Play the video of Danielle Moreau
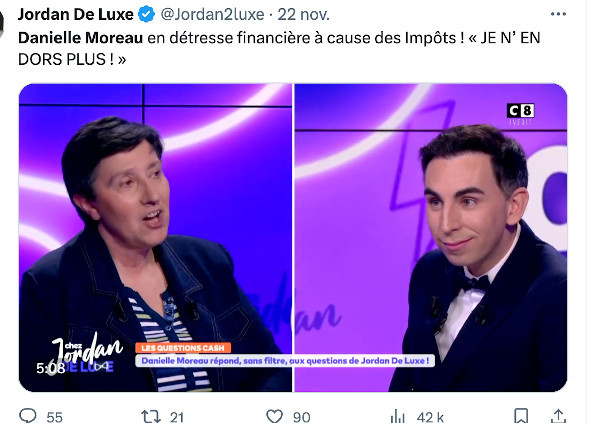 (x=293, y=237)
